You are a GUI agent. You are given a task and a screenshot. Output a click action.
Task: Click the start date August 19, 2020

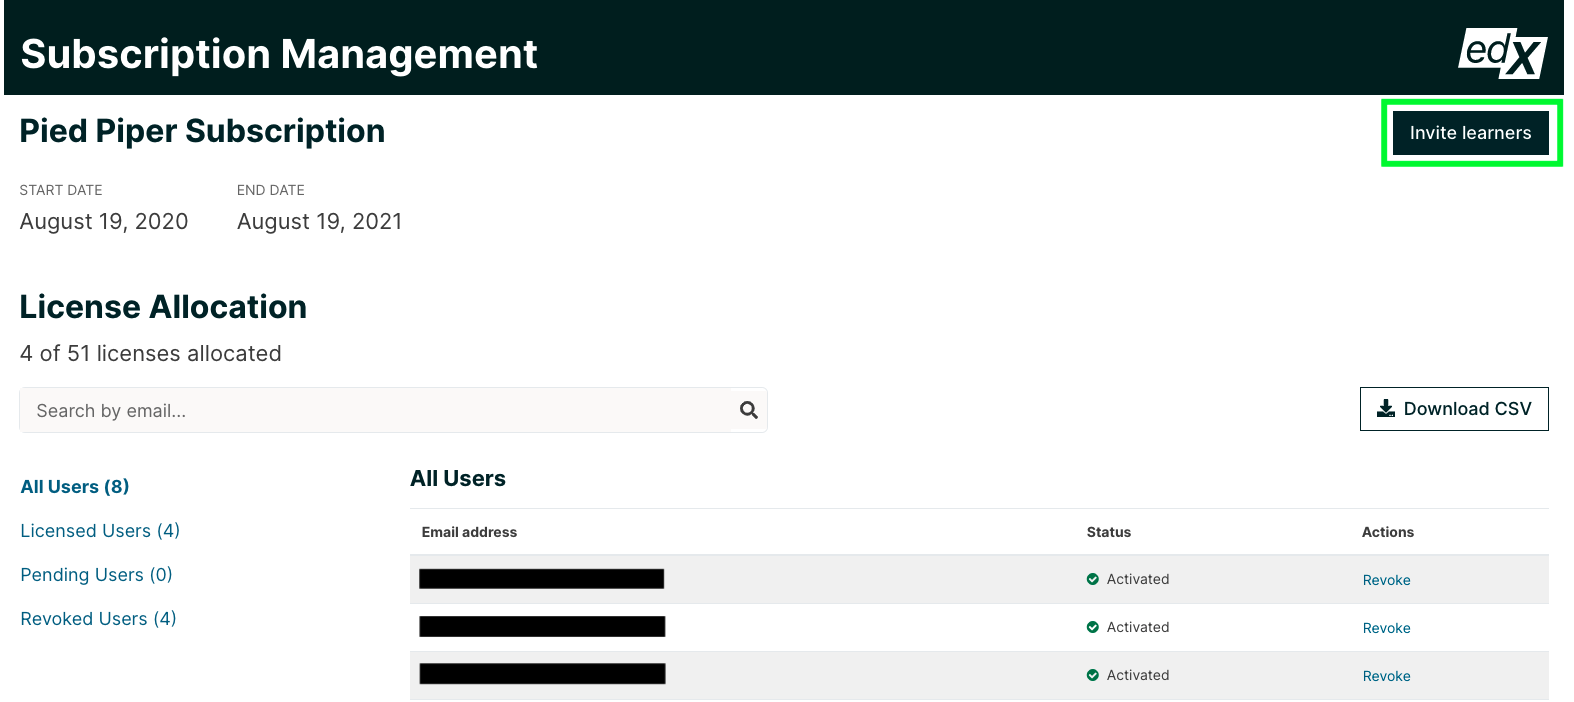[104, 222]
